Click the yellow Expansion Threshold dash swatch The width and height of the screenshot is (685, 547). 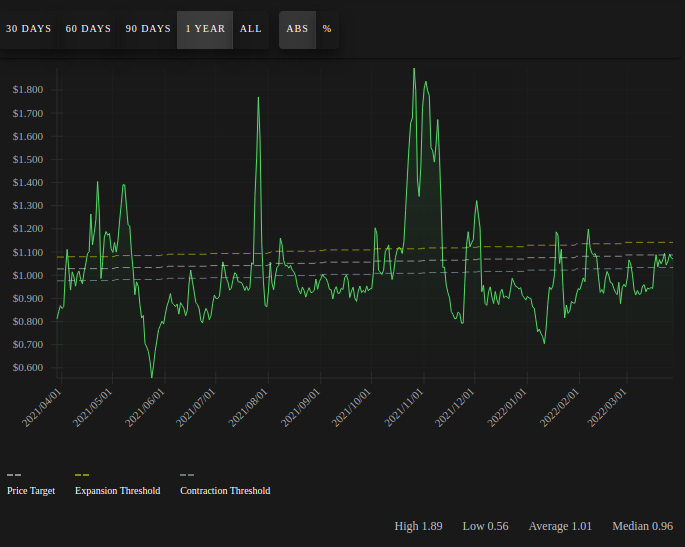click(82, 475)
